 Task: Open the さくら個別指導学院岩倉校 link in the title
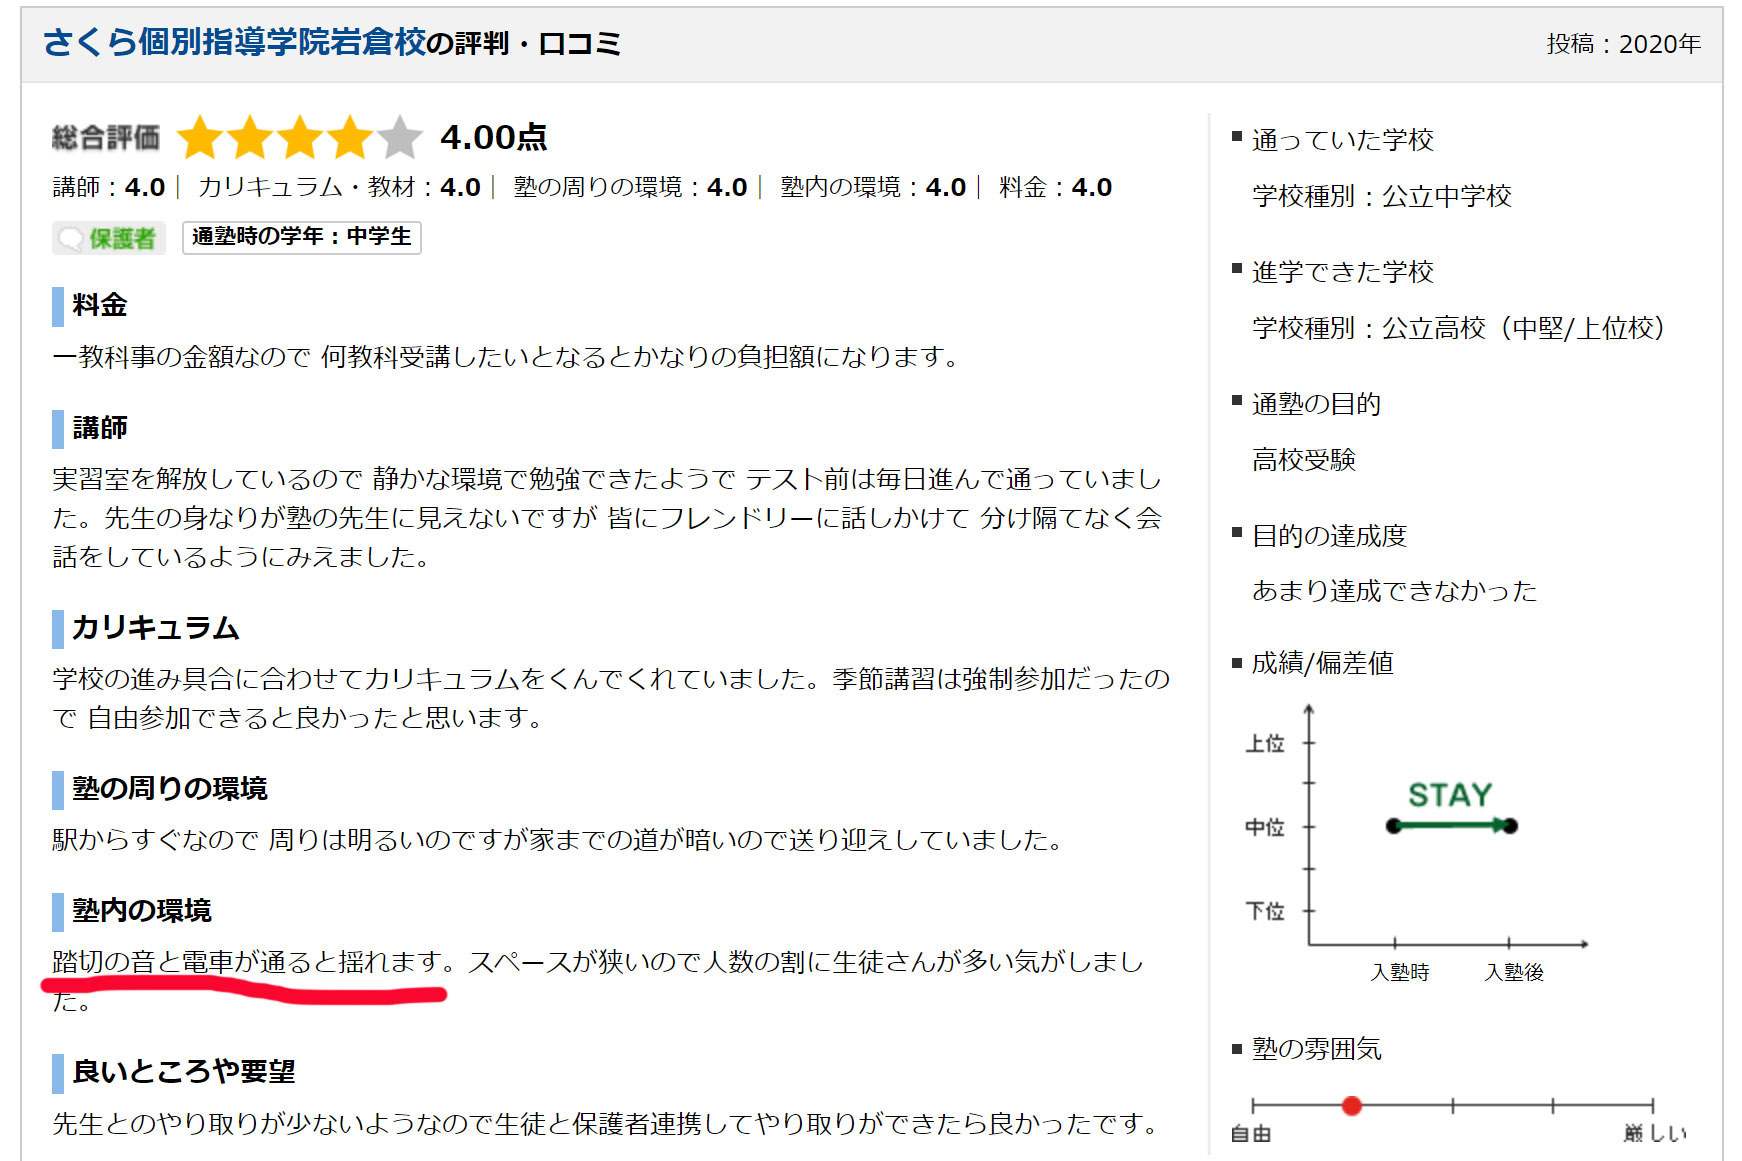coord(234,43)
